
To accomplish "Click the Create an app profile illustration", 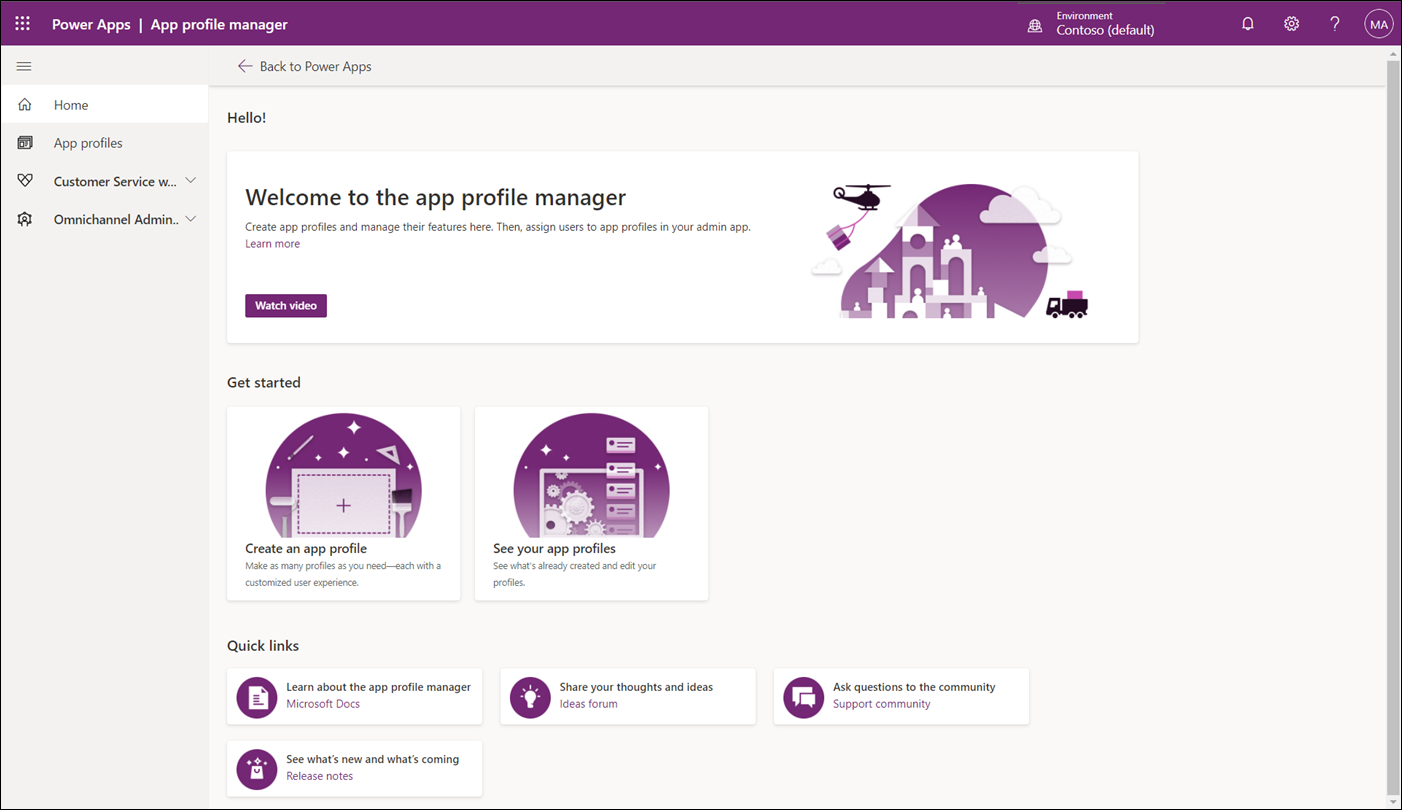I will coord(344,476).
